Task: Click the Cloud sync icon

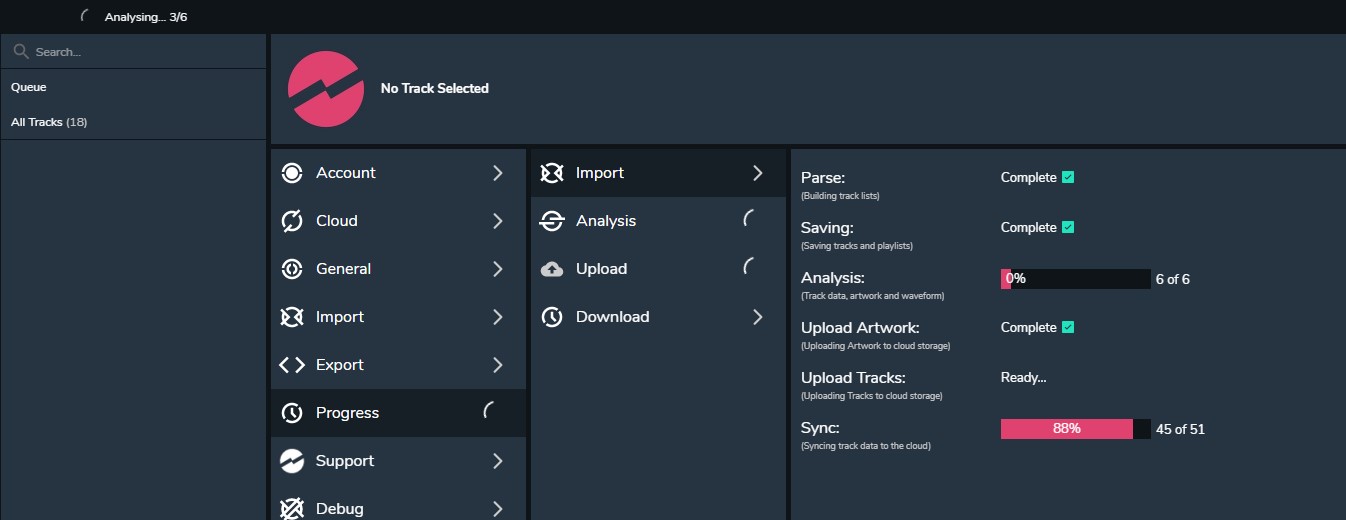Action: [x=292, y=221]
